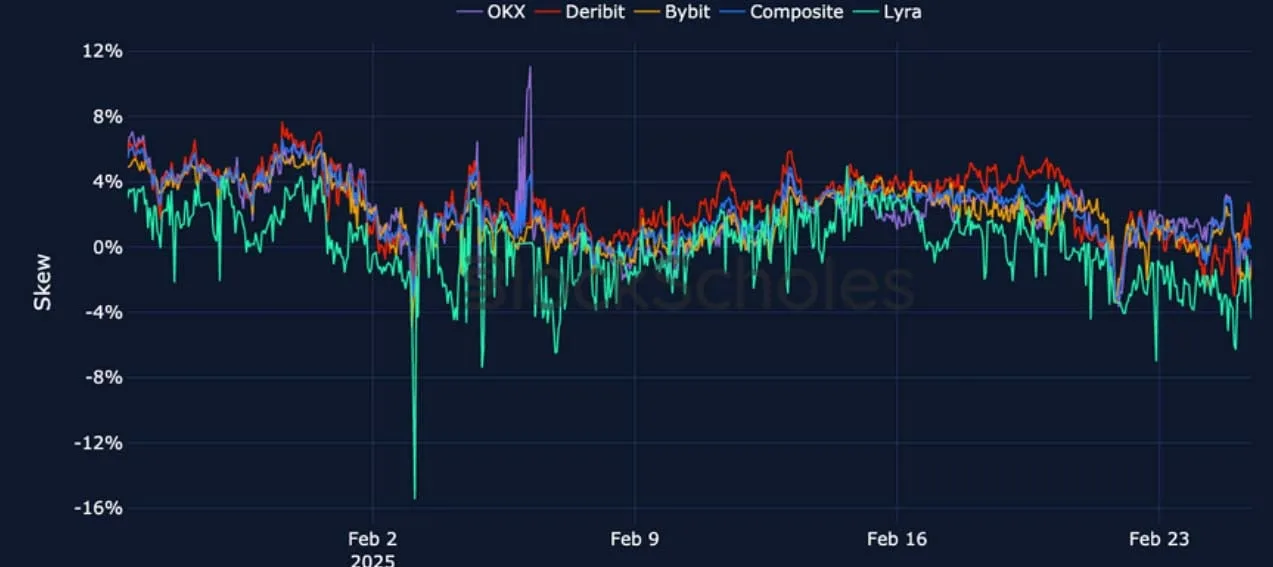Click the Feb 2 x-axis date label
This screenshot has width=1273, height=567.
pos(372,540)
